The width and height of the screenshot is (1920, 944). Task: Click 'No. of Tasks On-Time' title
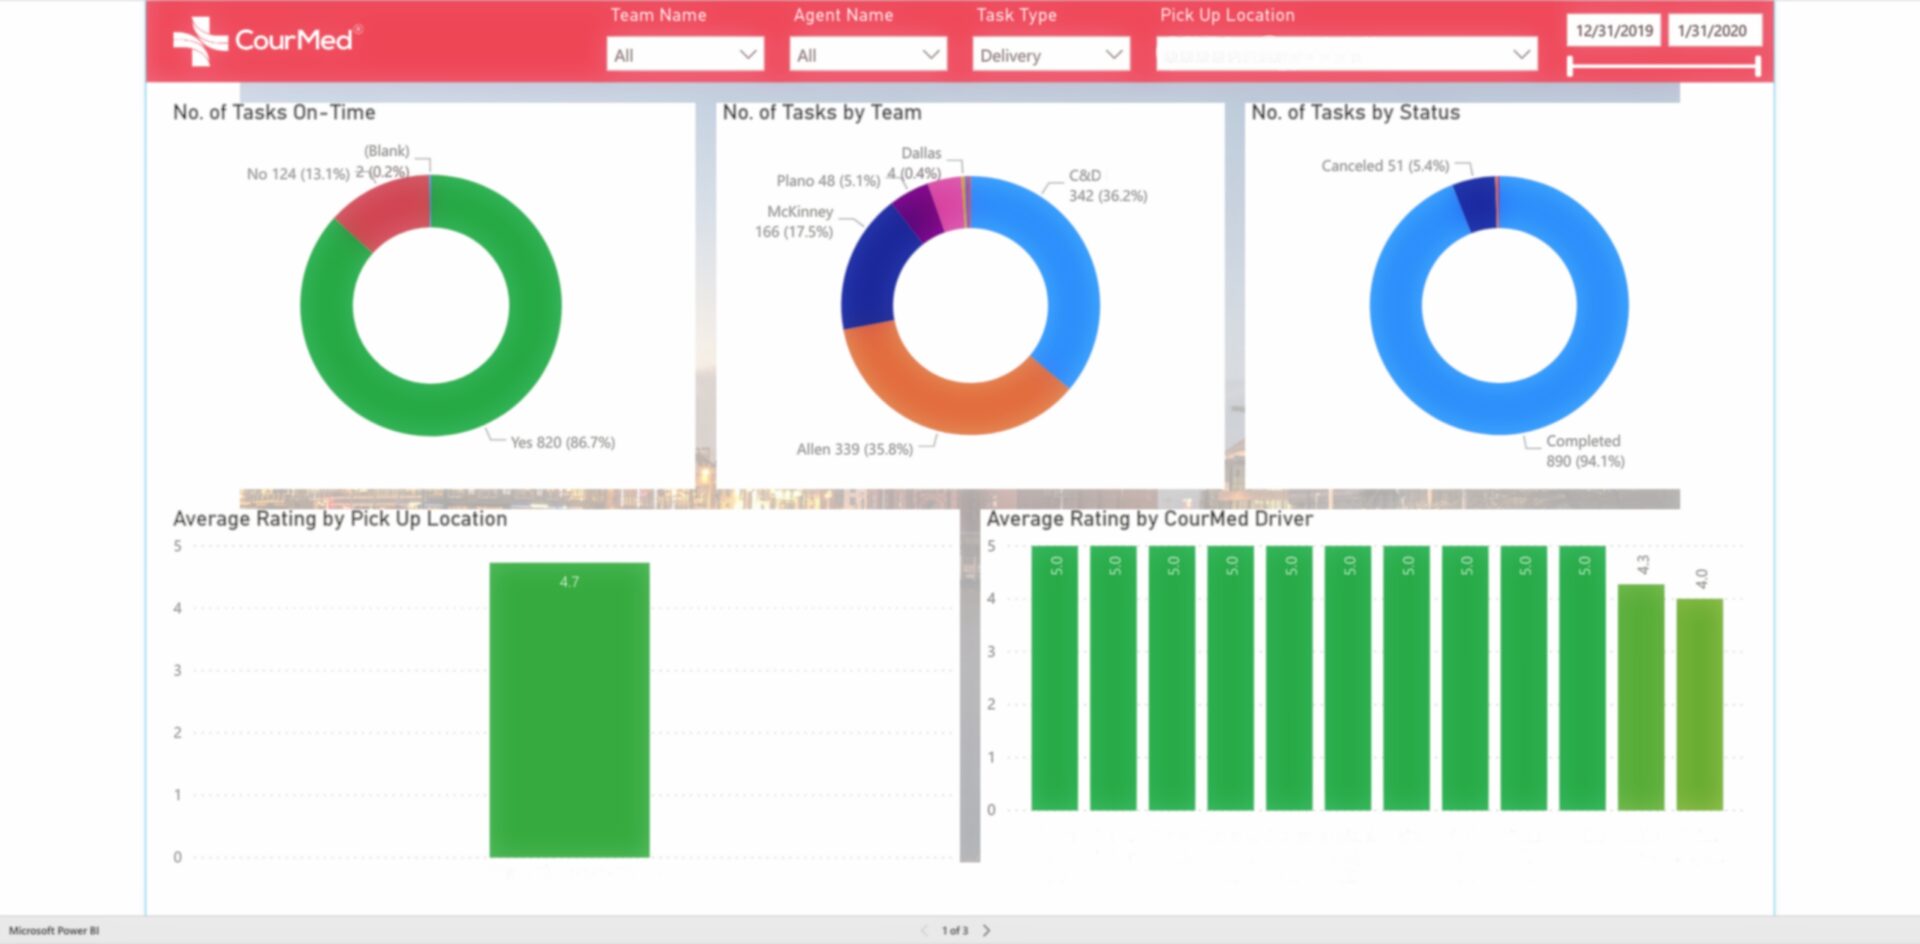274,112
